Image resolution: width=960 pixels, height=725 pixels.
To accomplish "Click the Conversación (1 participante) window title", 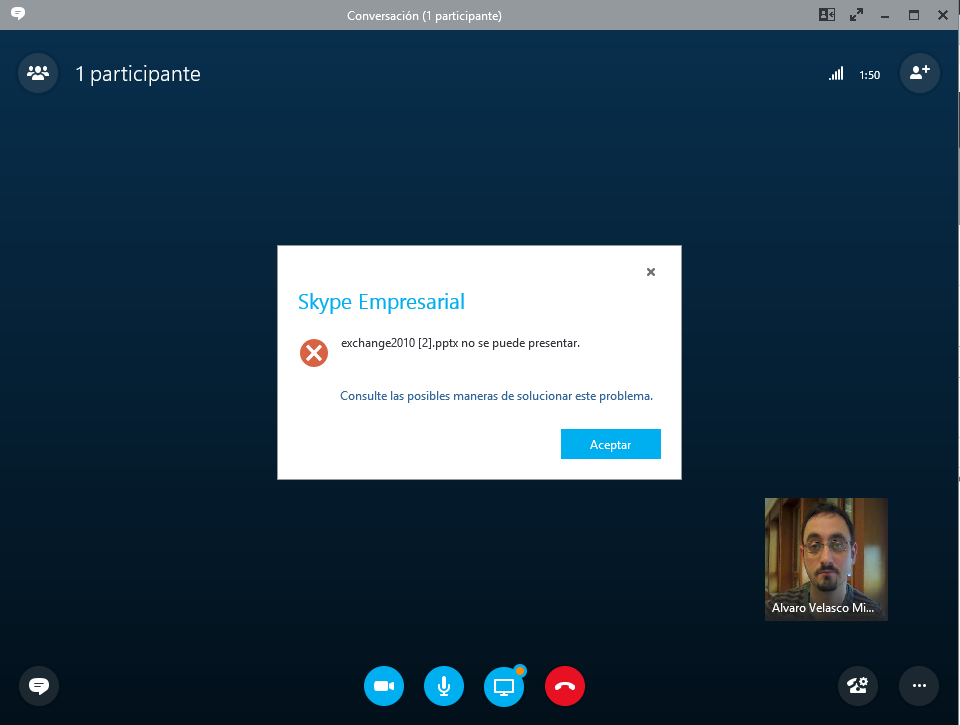I will coord(424,16).
